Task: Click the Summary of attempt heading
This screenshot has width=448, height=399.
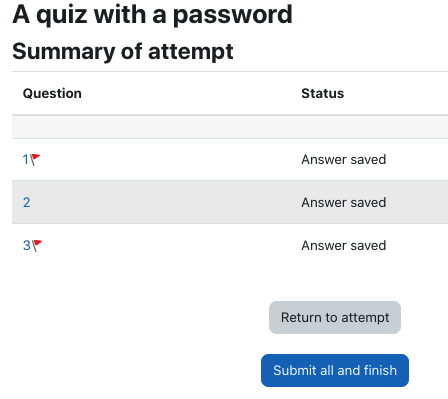Action: tap(123, 52)
